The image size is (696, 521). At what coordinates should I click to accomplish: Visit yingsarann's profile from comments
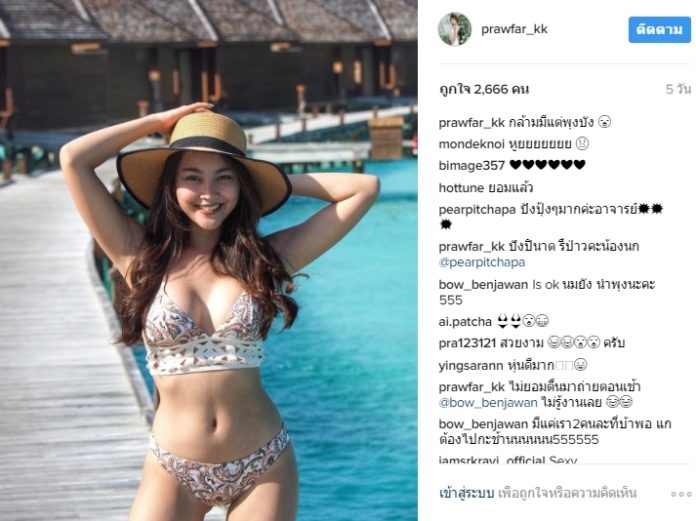click(471, 365)
